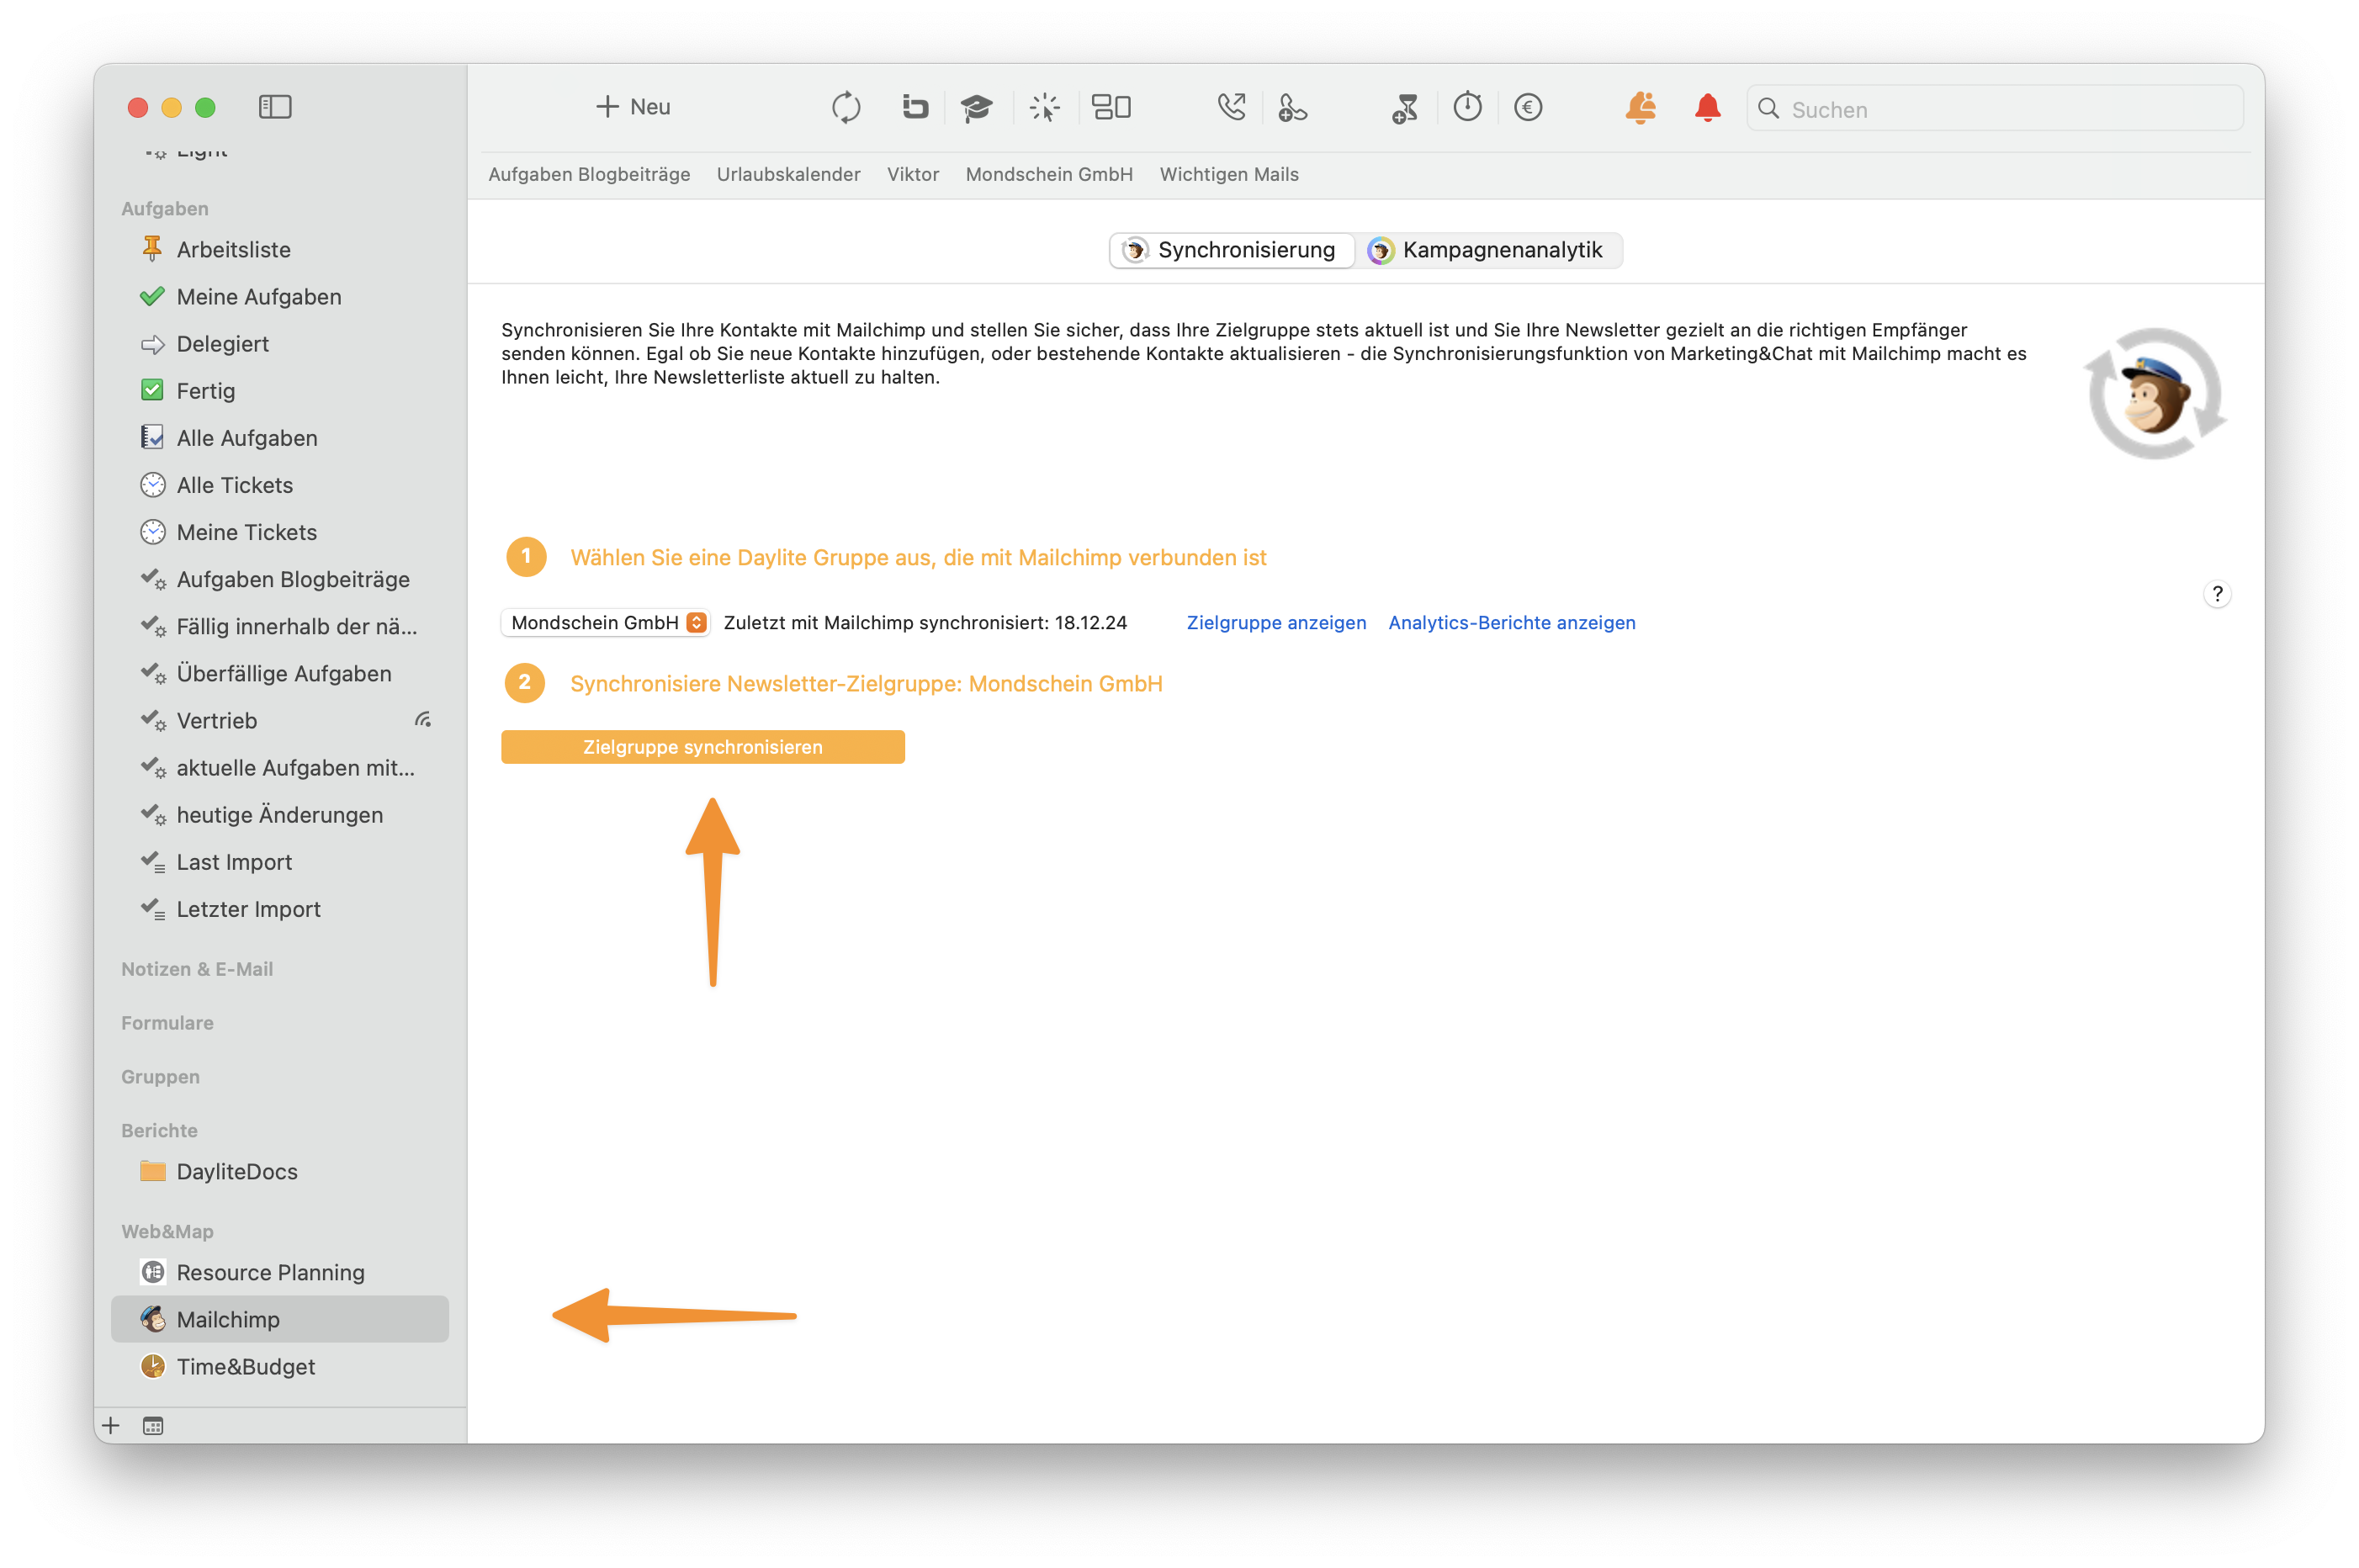Toggle the sidebar visibility icon
The width and height of the screenshot is (2359, 1568).
pyautogui.click(x=275, y=107)
